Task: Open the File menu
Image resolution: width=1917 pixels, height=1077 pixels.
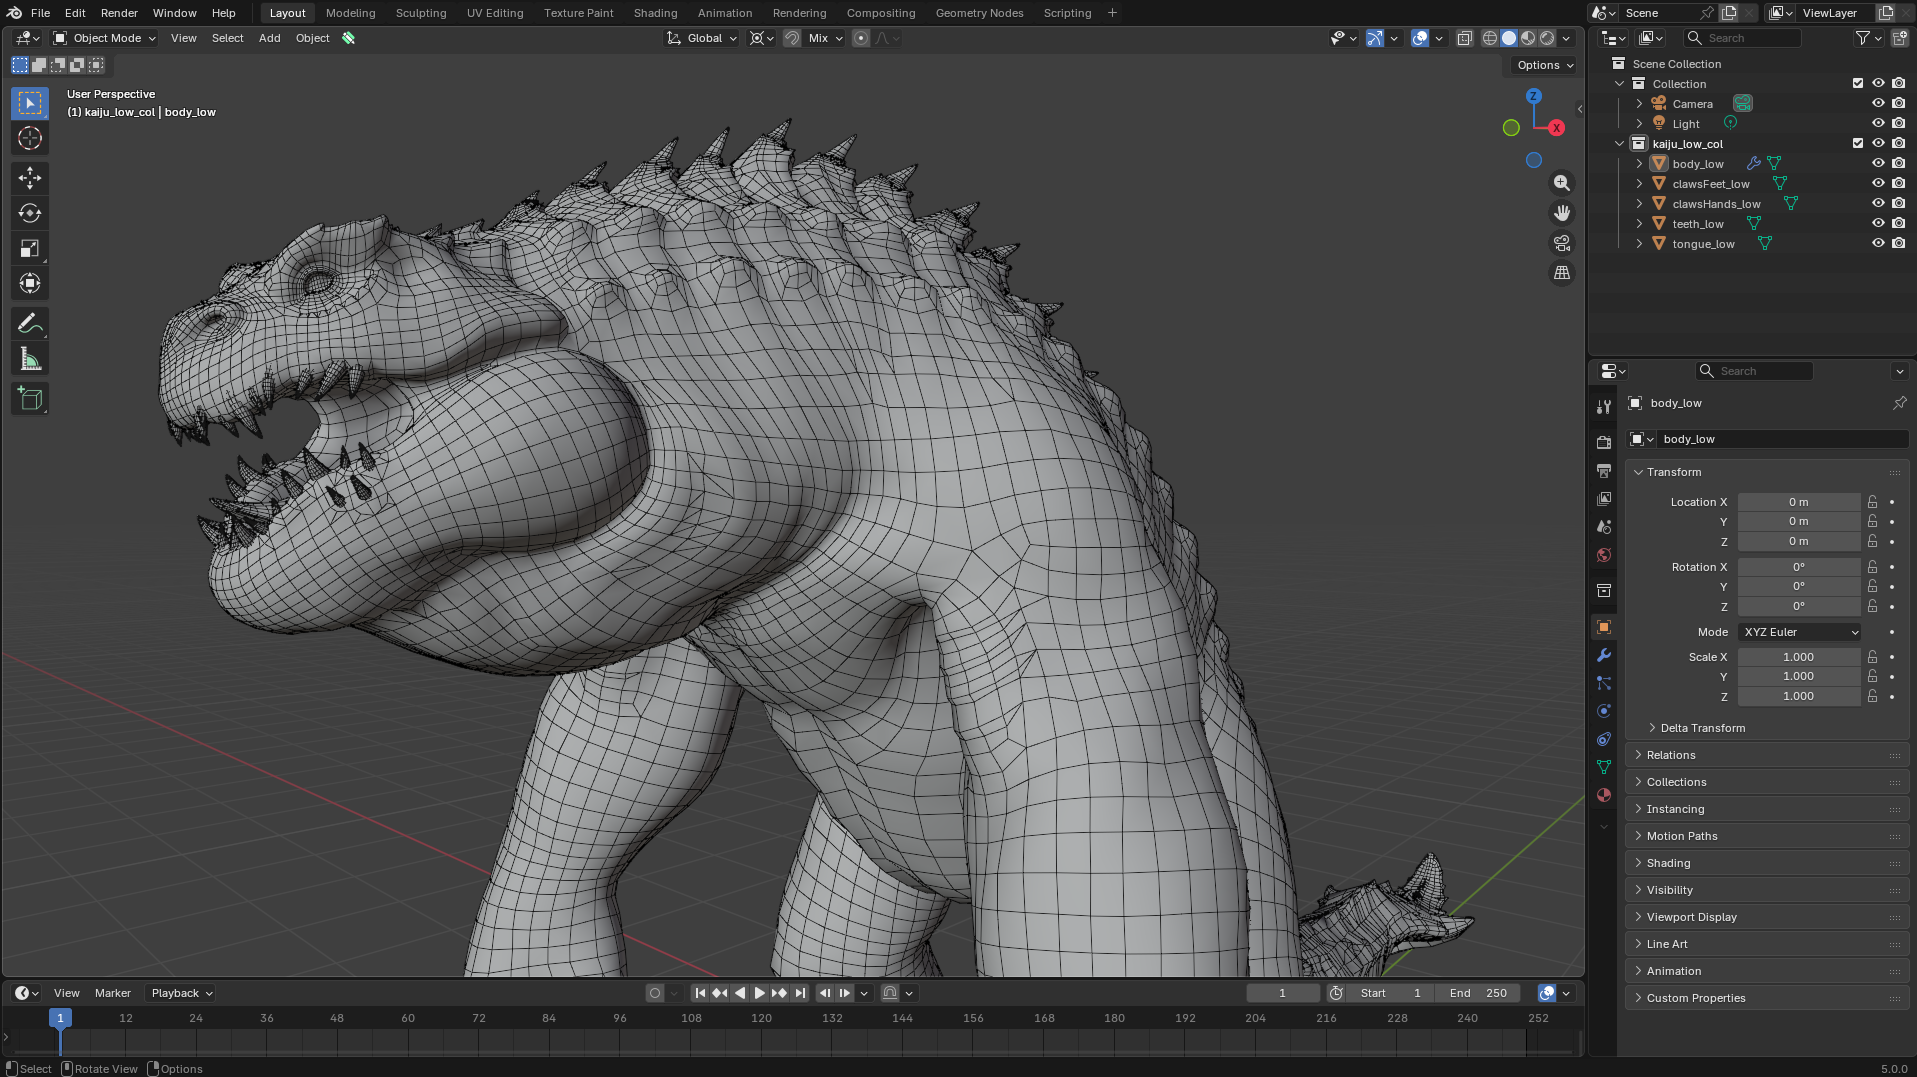Action: click(x=40, y=13)
